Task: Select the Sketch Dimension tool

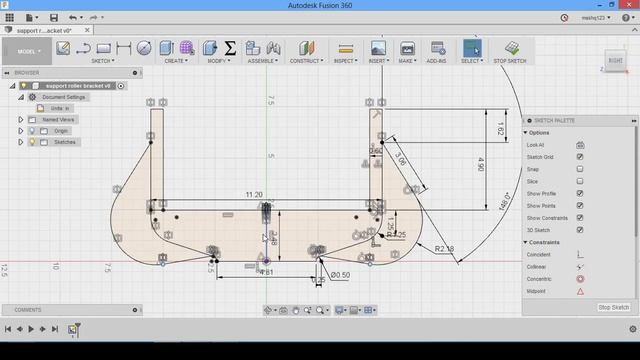Action: point(123,48)
